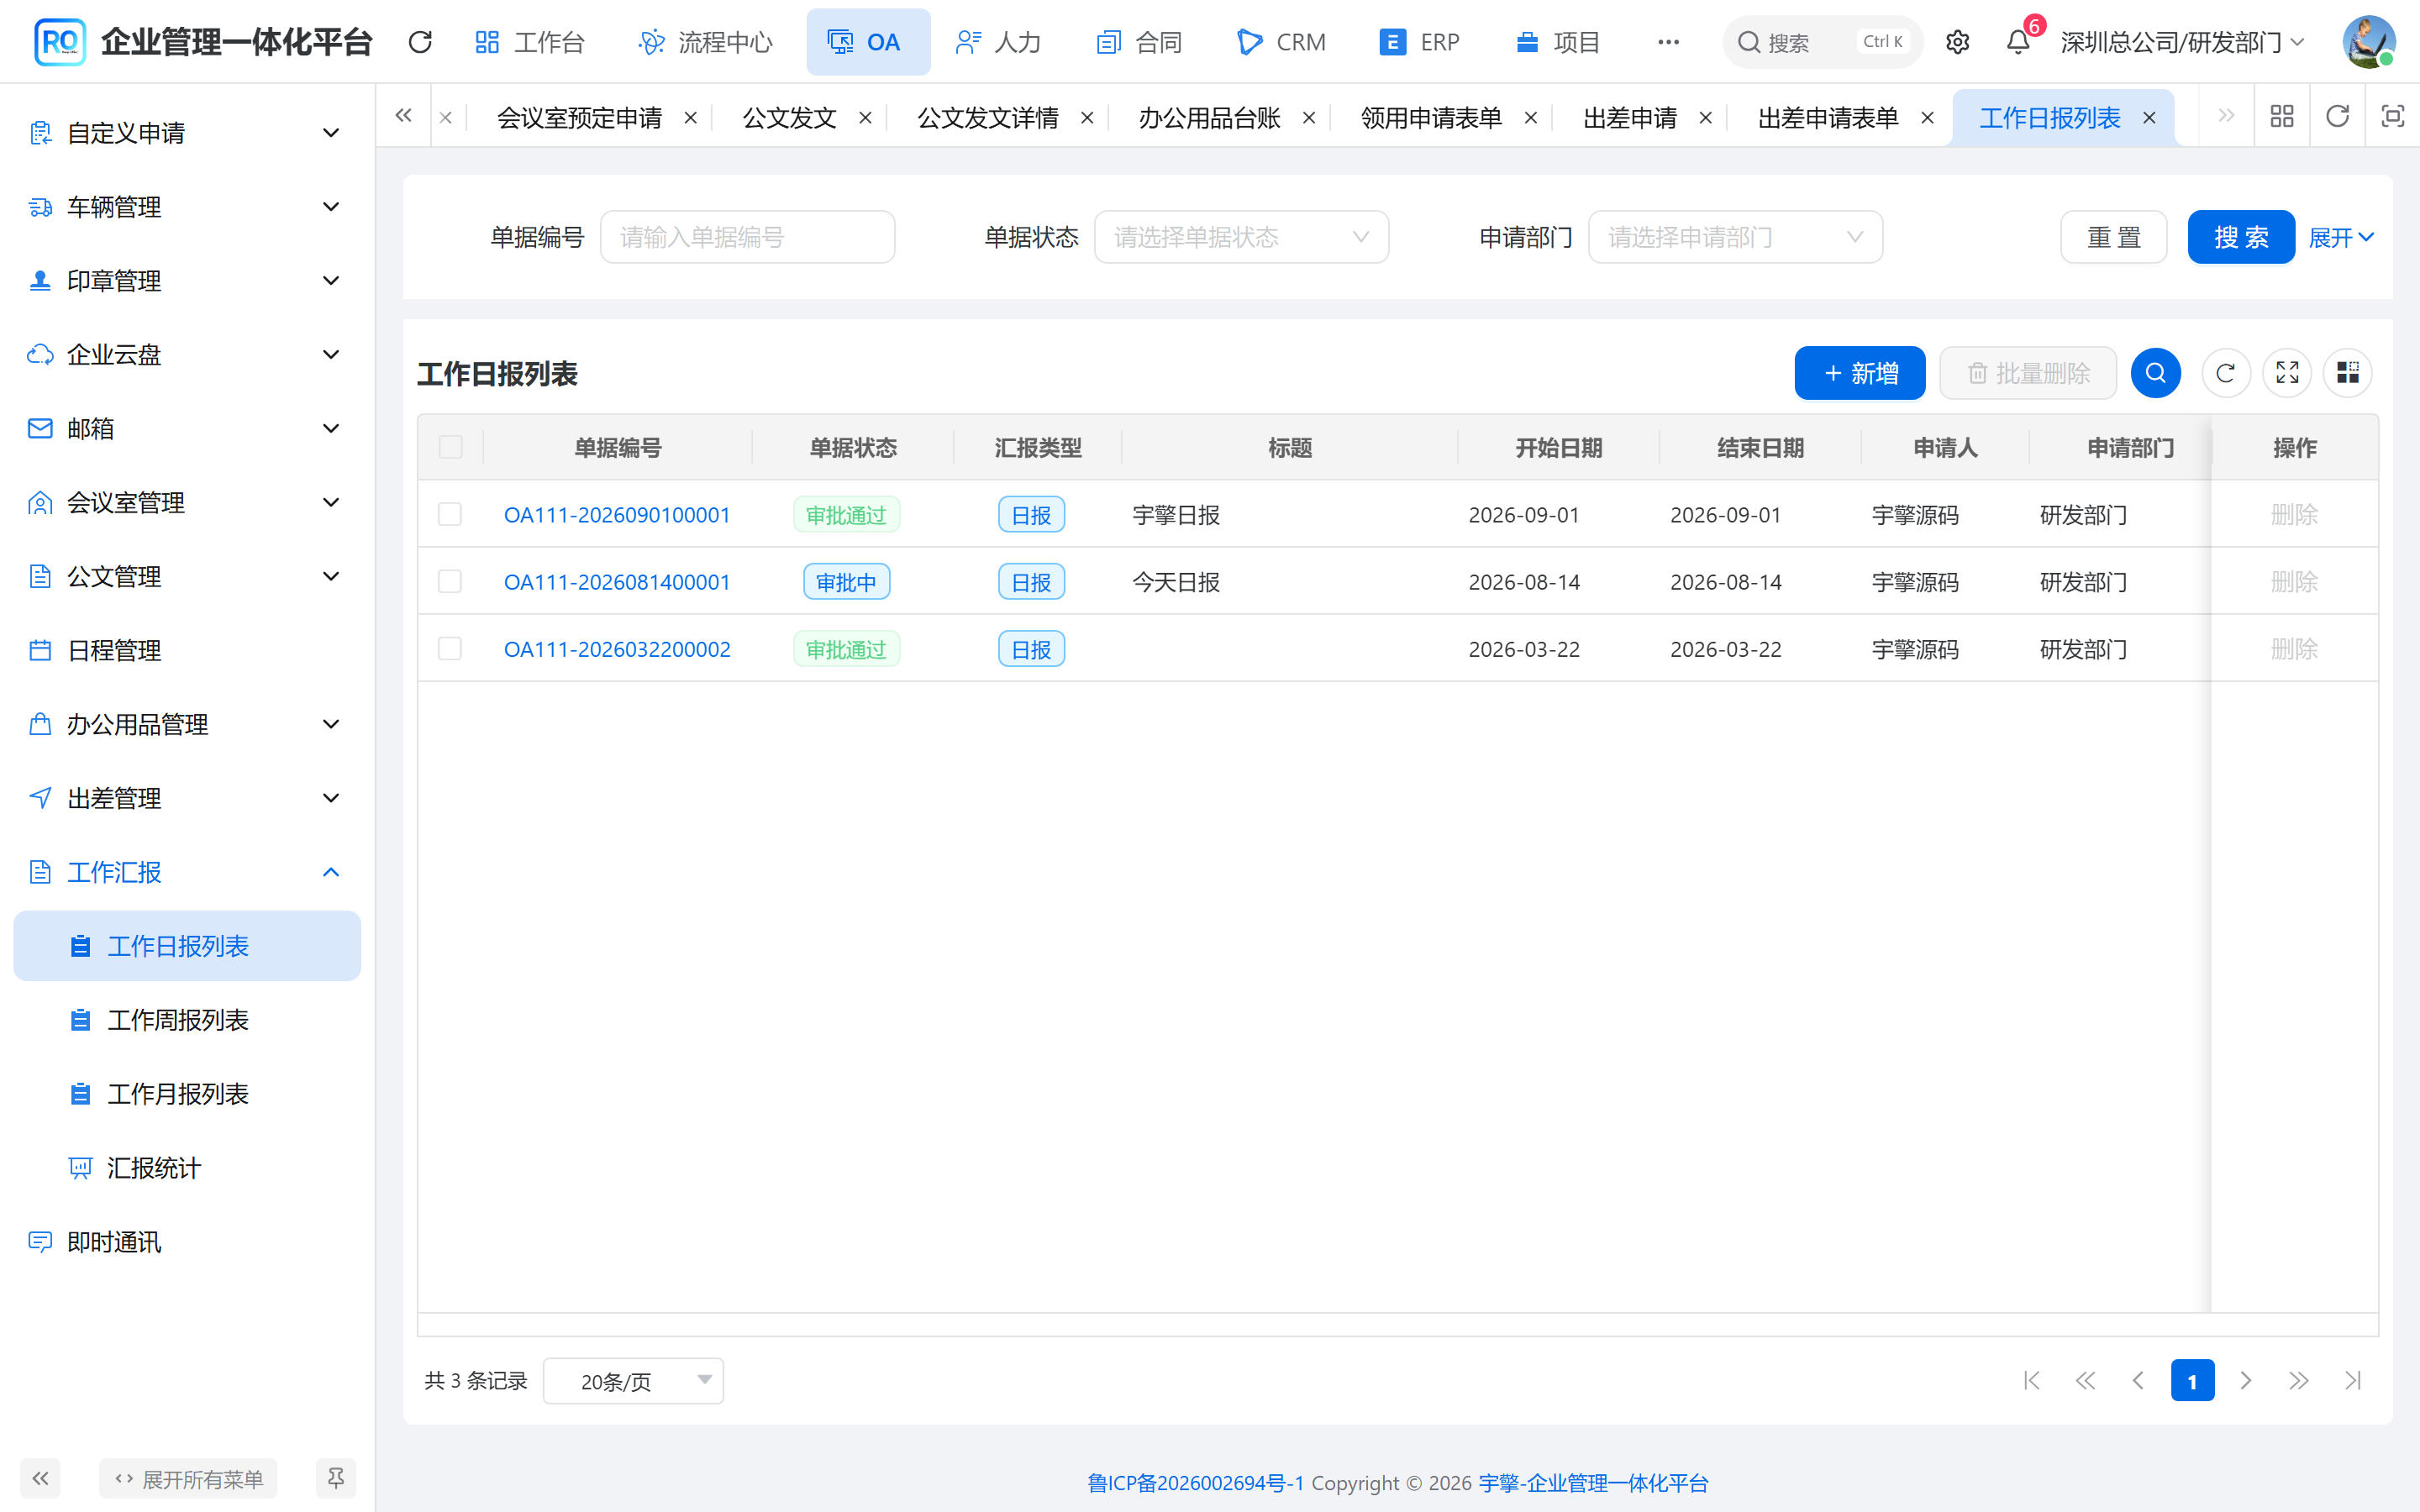Open 工作周报列表 in sidebar
This screenshot has width=2420, height=1512.
pos(186,1020)
